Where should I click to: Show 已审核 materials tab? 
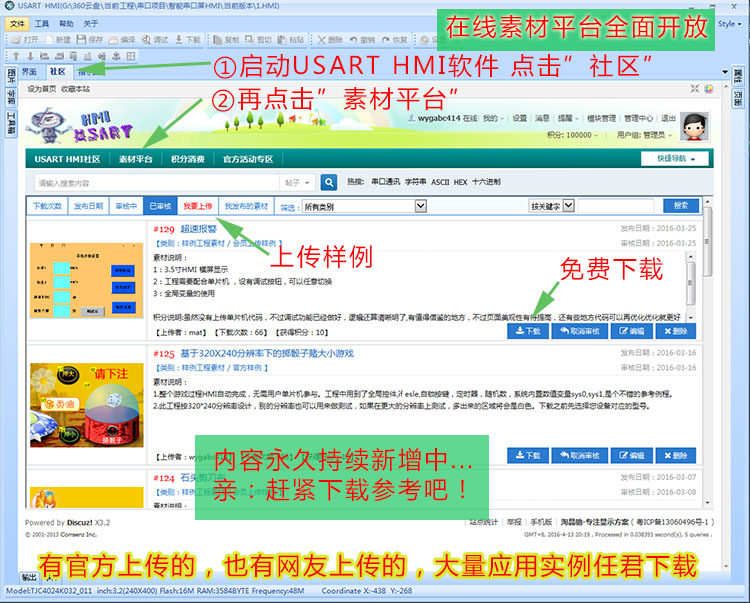(x=160, y=206)
